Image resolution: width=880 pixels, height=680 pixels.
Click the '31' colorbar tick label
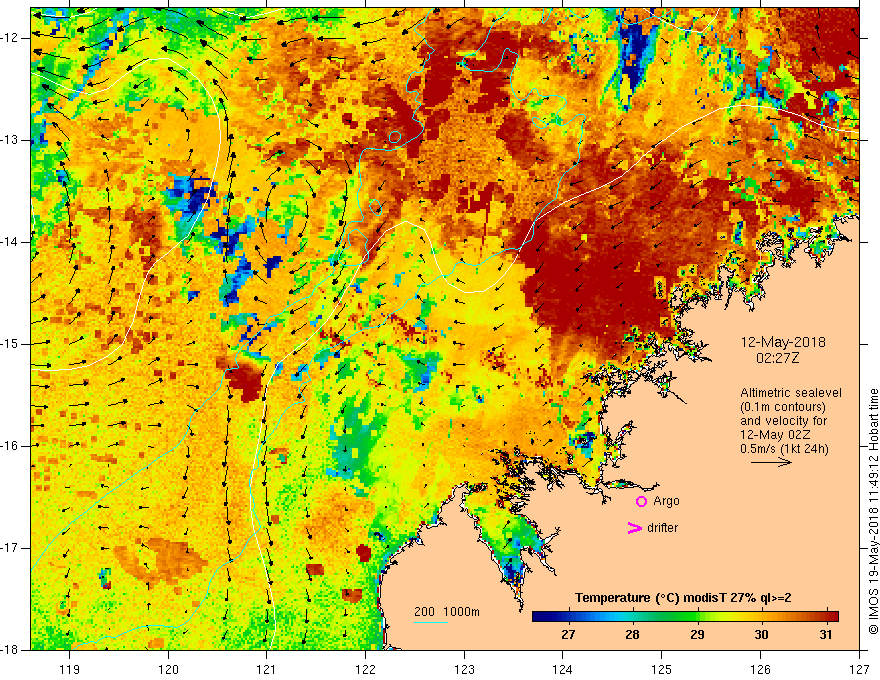click(x=826, y=635)
